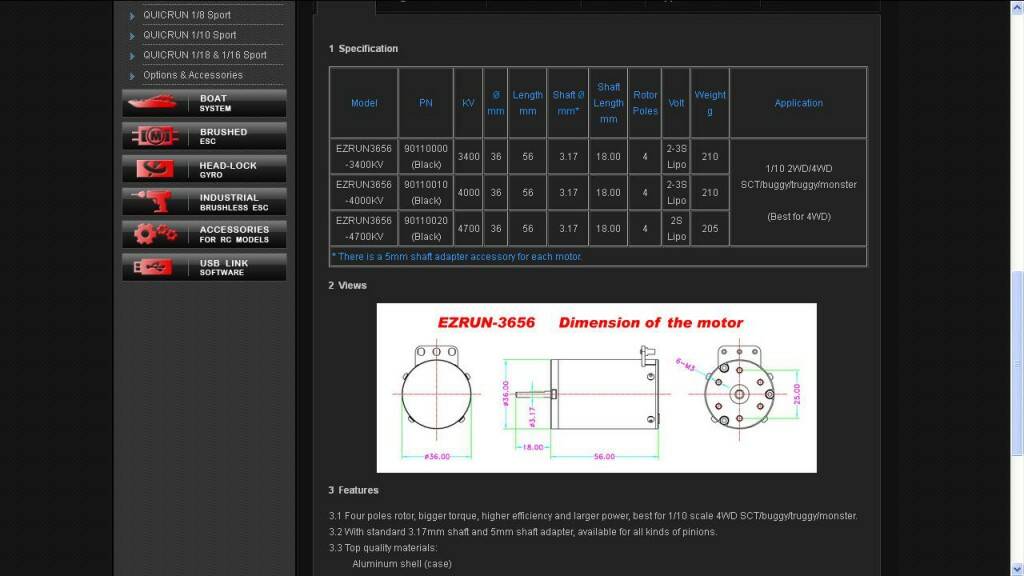Image resolution: width=1024 pixels, height=576 pixels.
Task: Open ACCESSORIES FOR RC MODELS label
Action: tap(234, 234)
